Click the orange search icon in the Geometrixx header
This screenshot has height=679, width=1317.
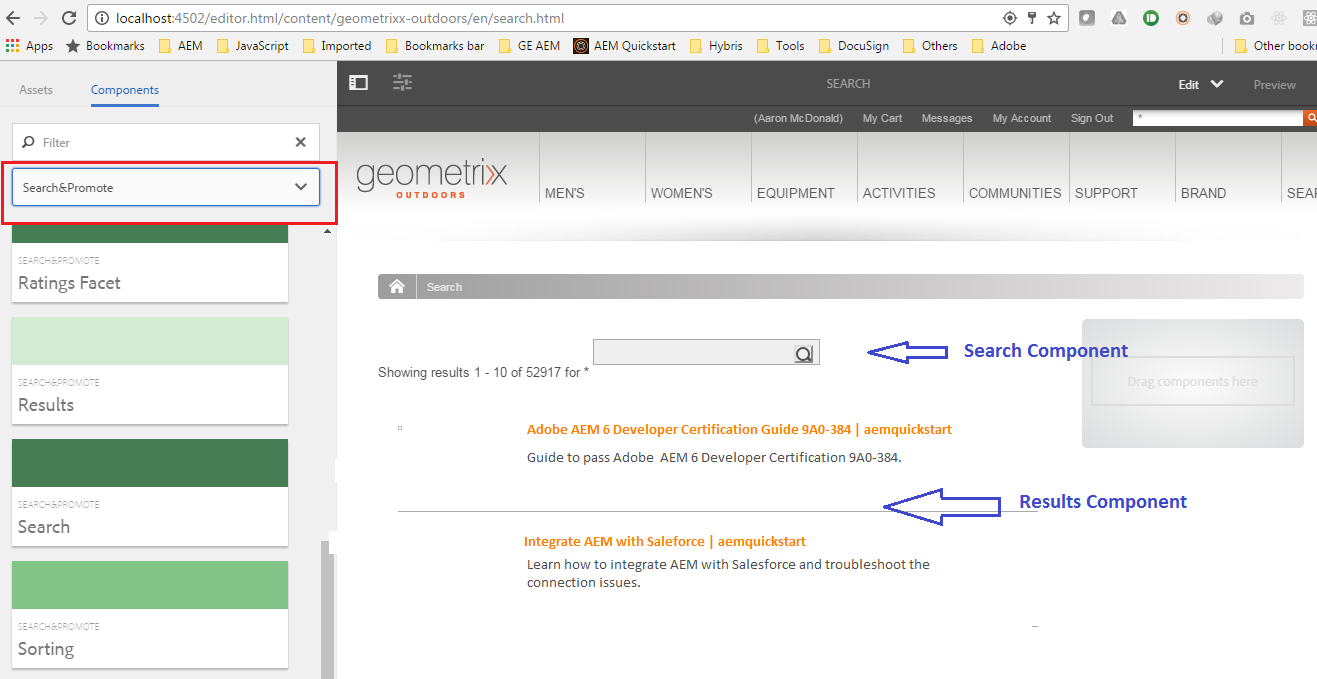coord(1311,117)
